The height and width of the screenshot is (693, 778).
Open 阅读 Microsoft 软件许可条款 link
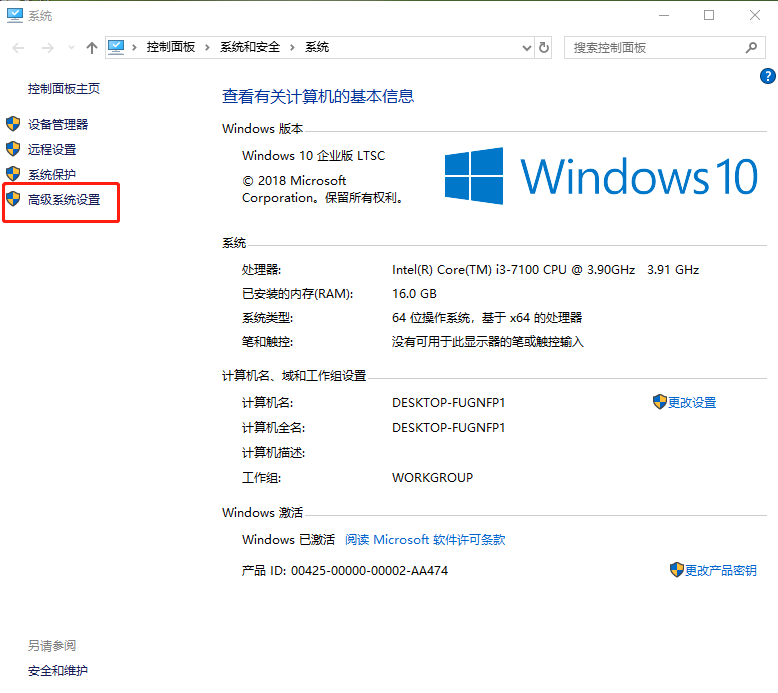(425, 540)
